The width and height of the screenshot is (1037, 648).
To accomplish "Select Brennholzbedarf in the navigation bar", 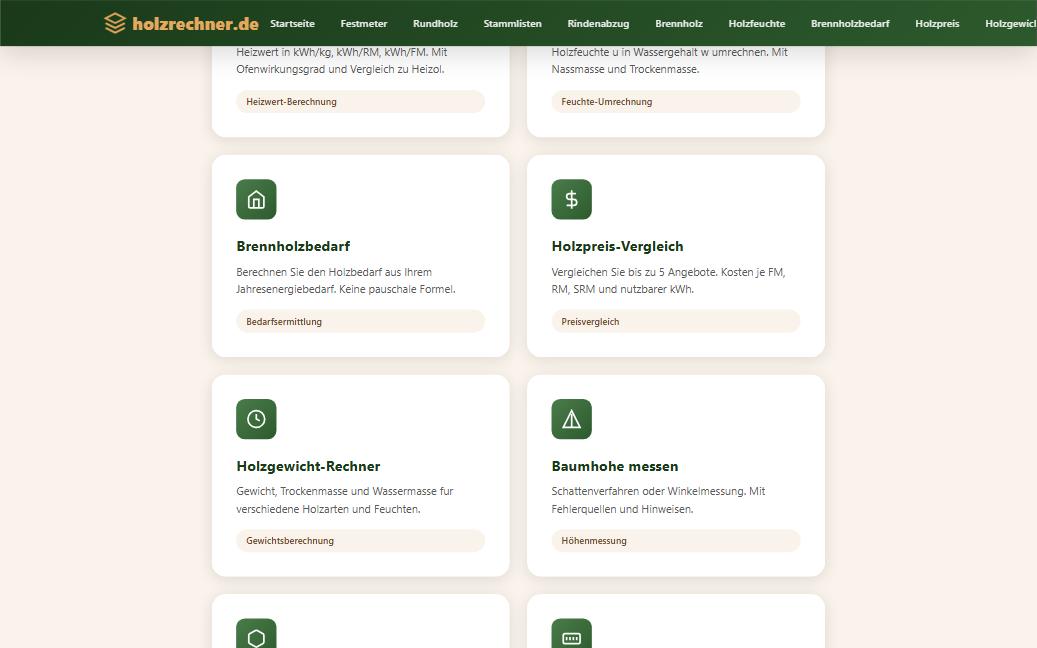I will [x=850, y=24].
